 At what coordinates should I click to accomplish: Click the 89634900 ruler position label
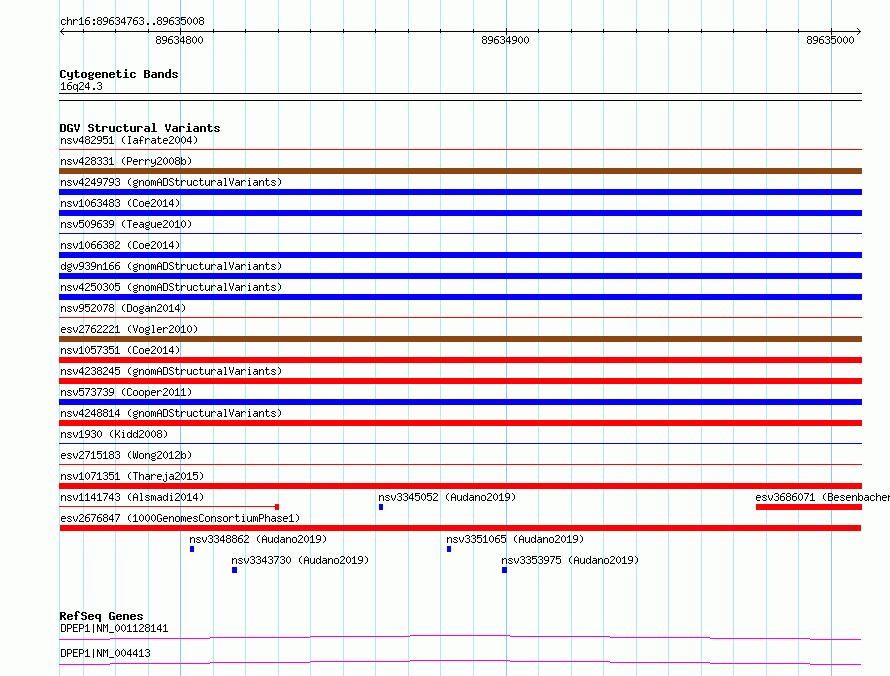click(x=505, y=40)
